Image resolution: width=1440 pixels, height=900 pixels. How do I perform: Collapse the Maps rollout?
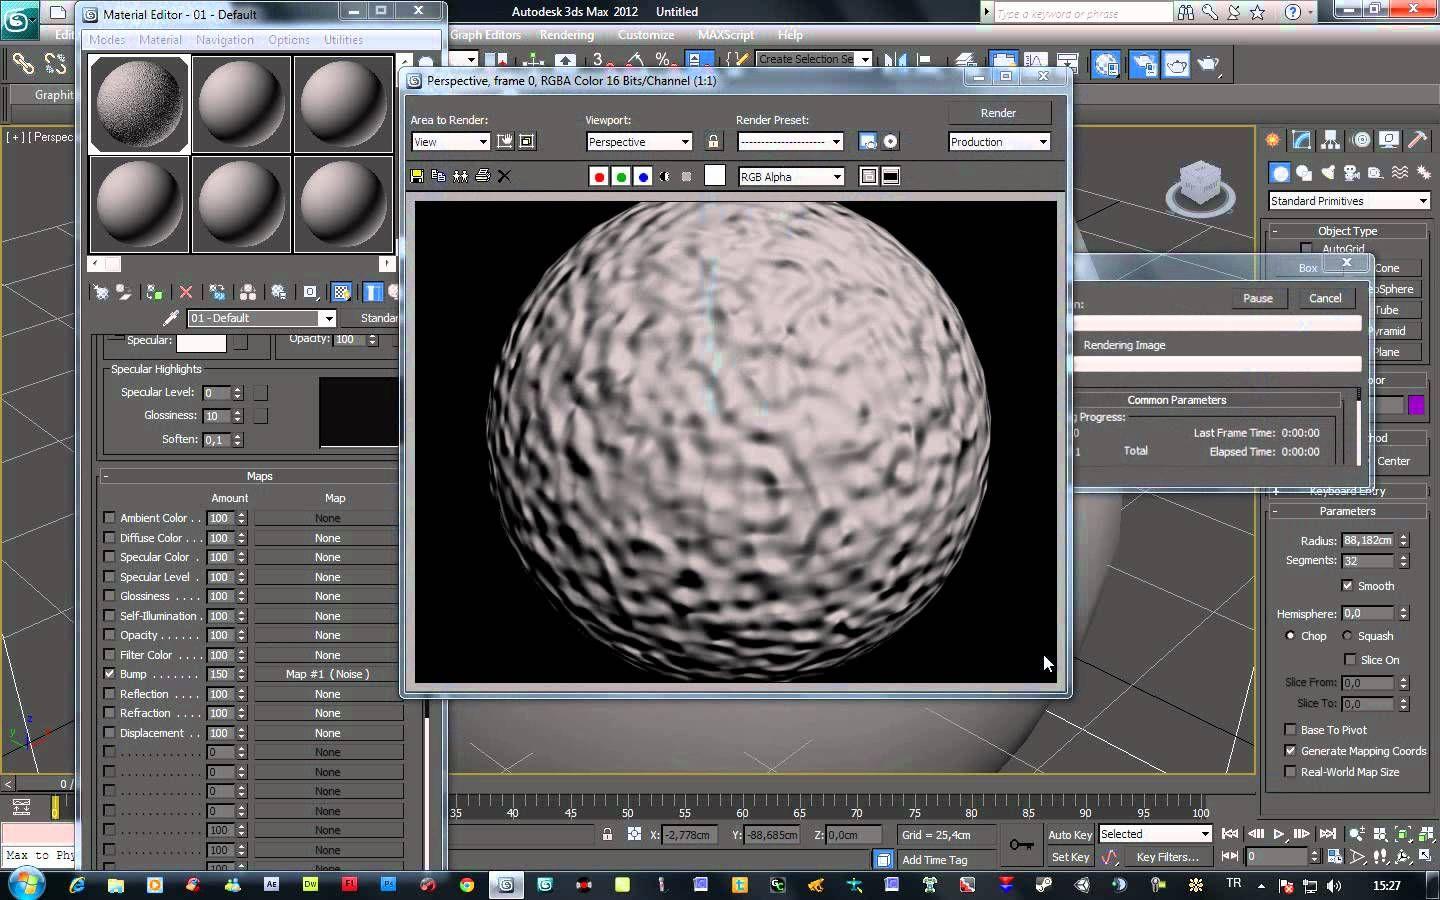coord(259,476)
